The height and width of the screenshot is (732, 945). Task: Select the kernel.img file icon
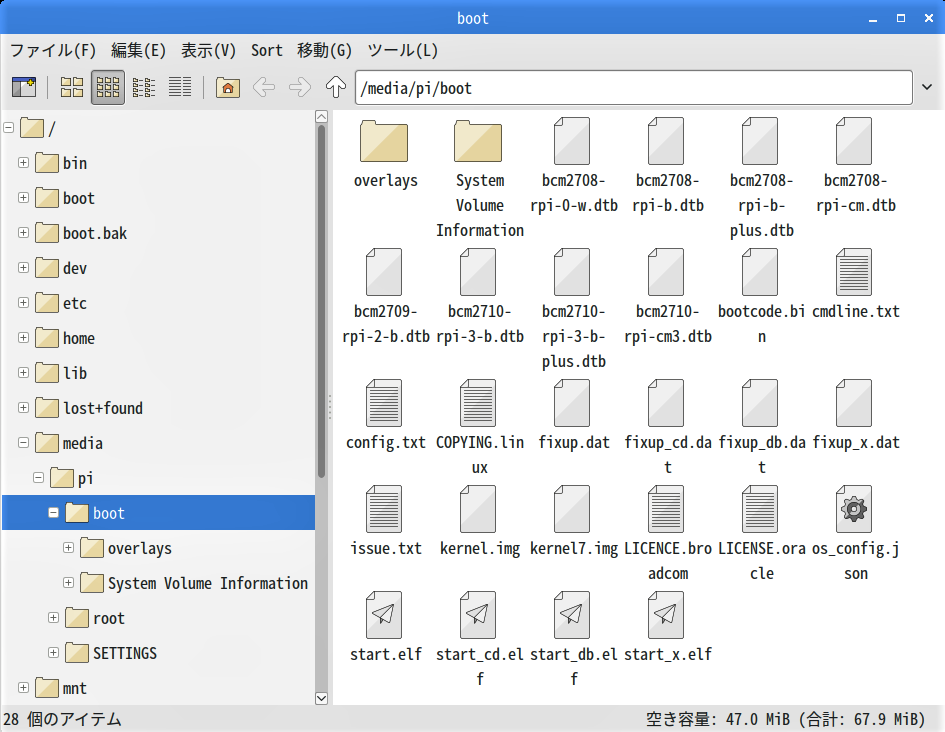478,509
